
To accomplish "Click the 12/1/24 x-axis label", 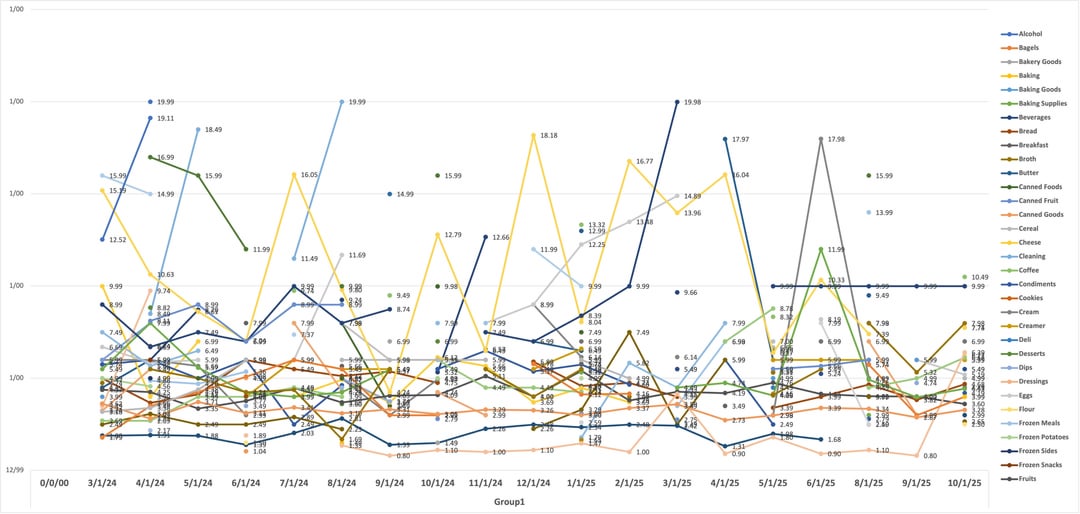I will [535, 481].
